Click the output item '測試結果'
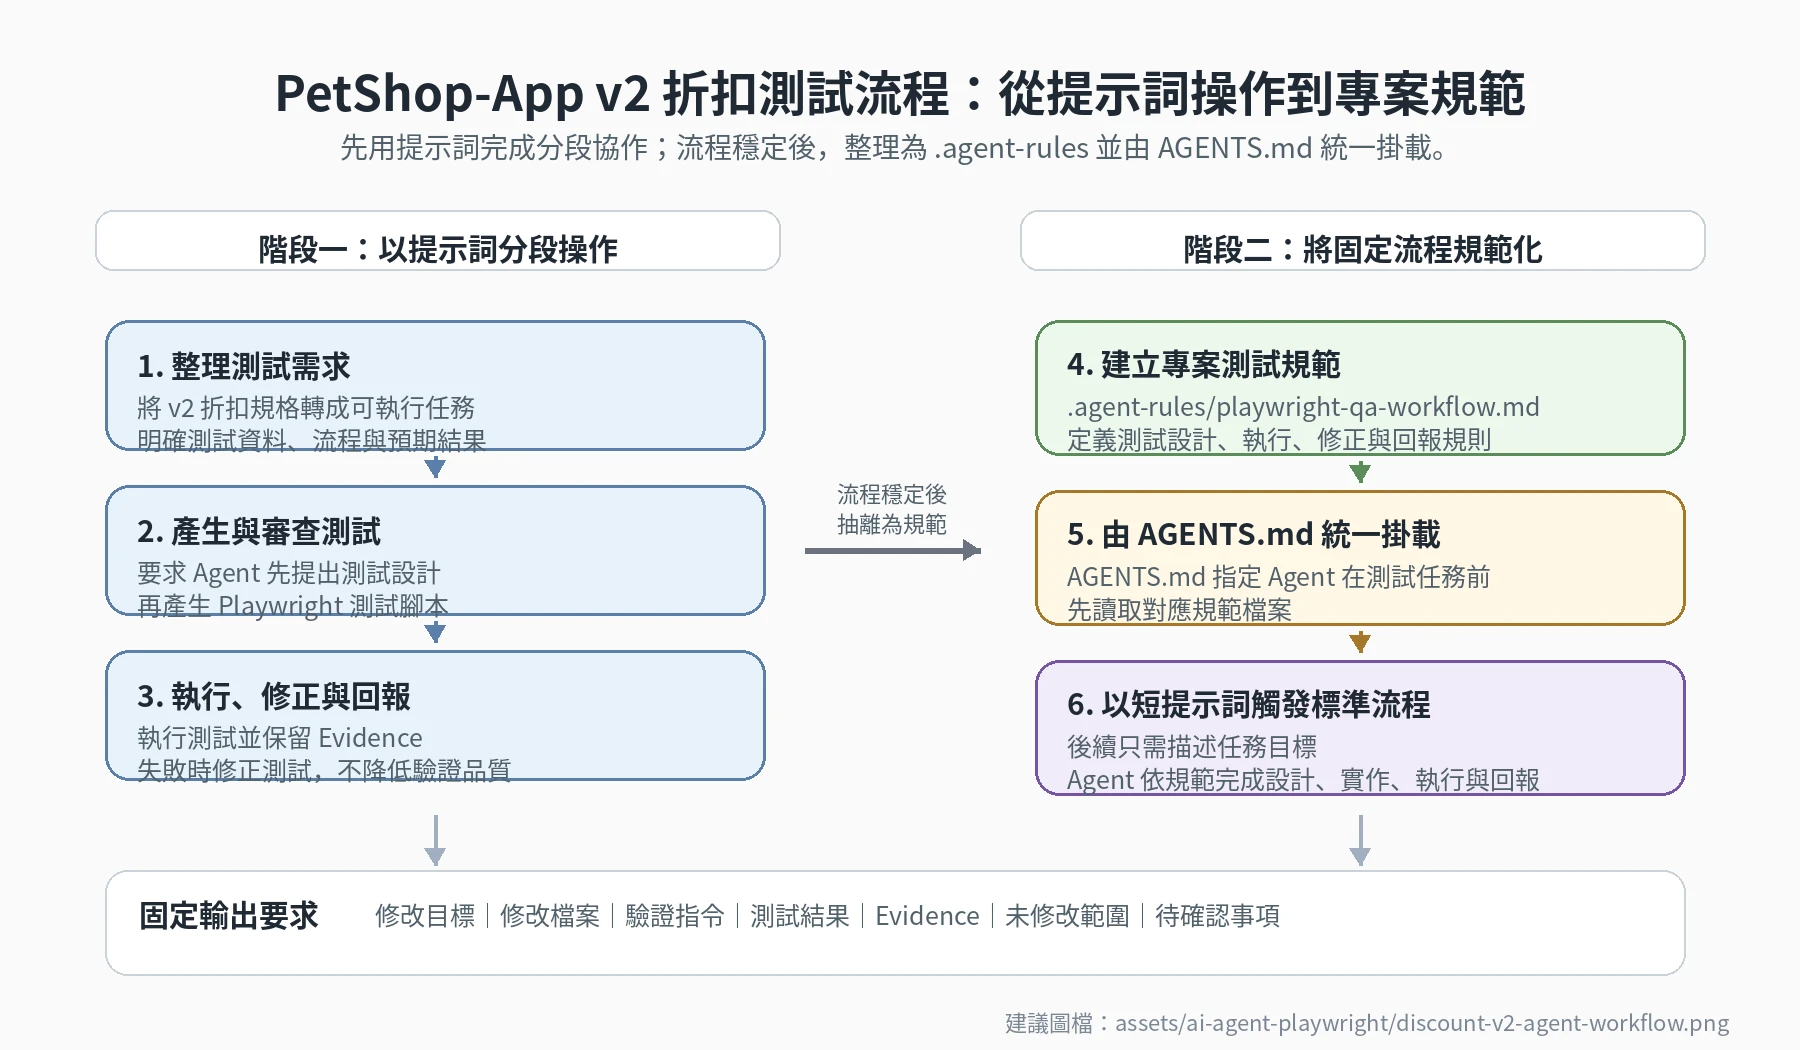 point(800,915)
